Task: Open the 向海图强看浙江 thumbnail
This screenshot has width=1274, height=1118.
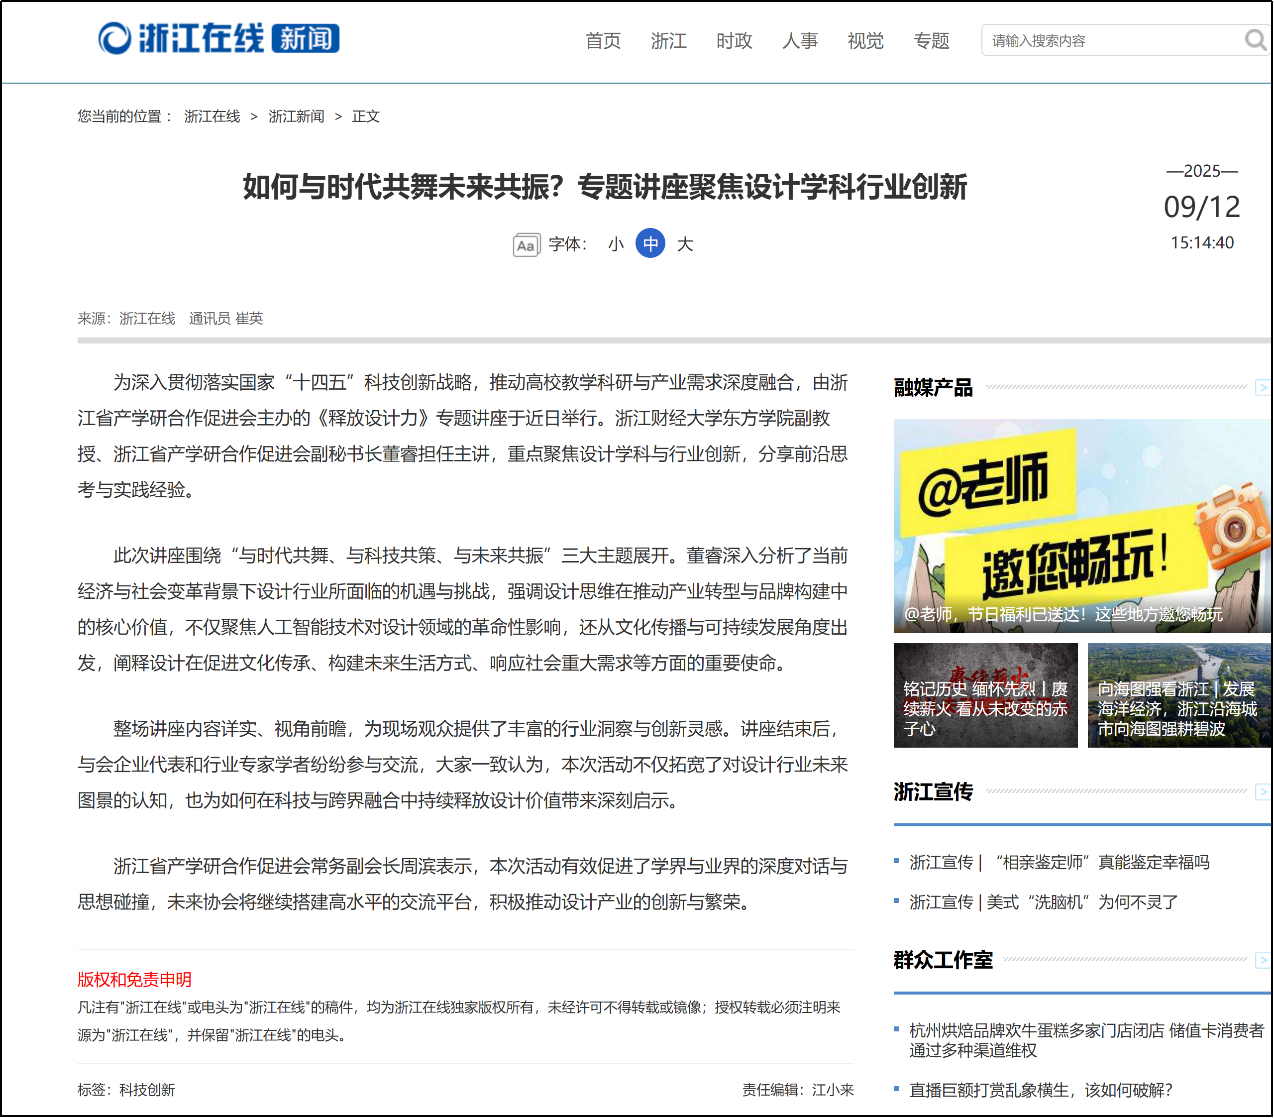Action: [x=1178, y=695]
